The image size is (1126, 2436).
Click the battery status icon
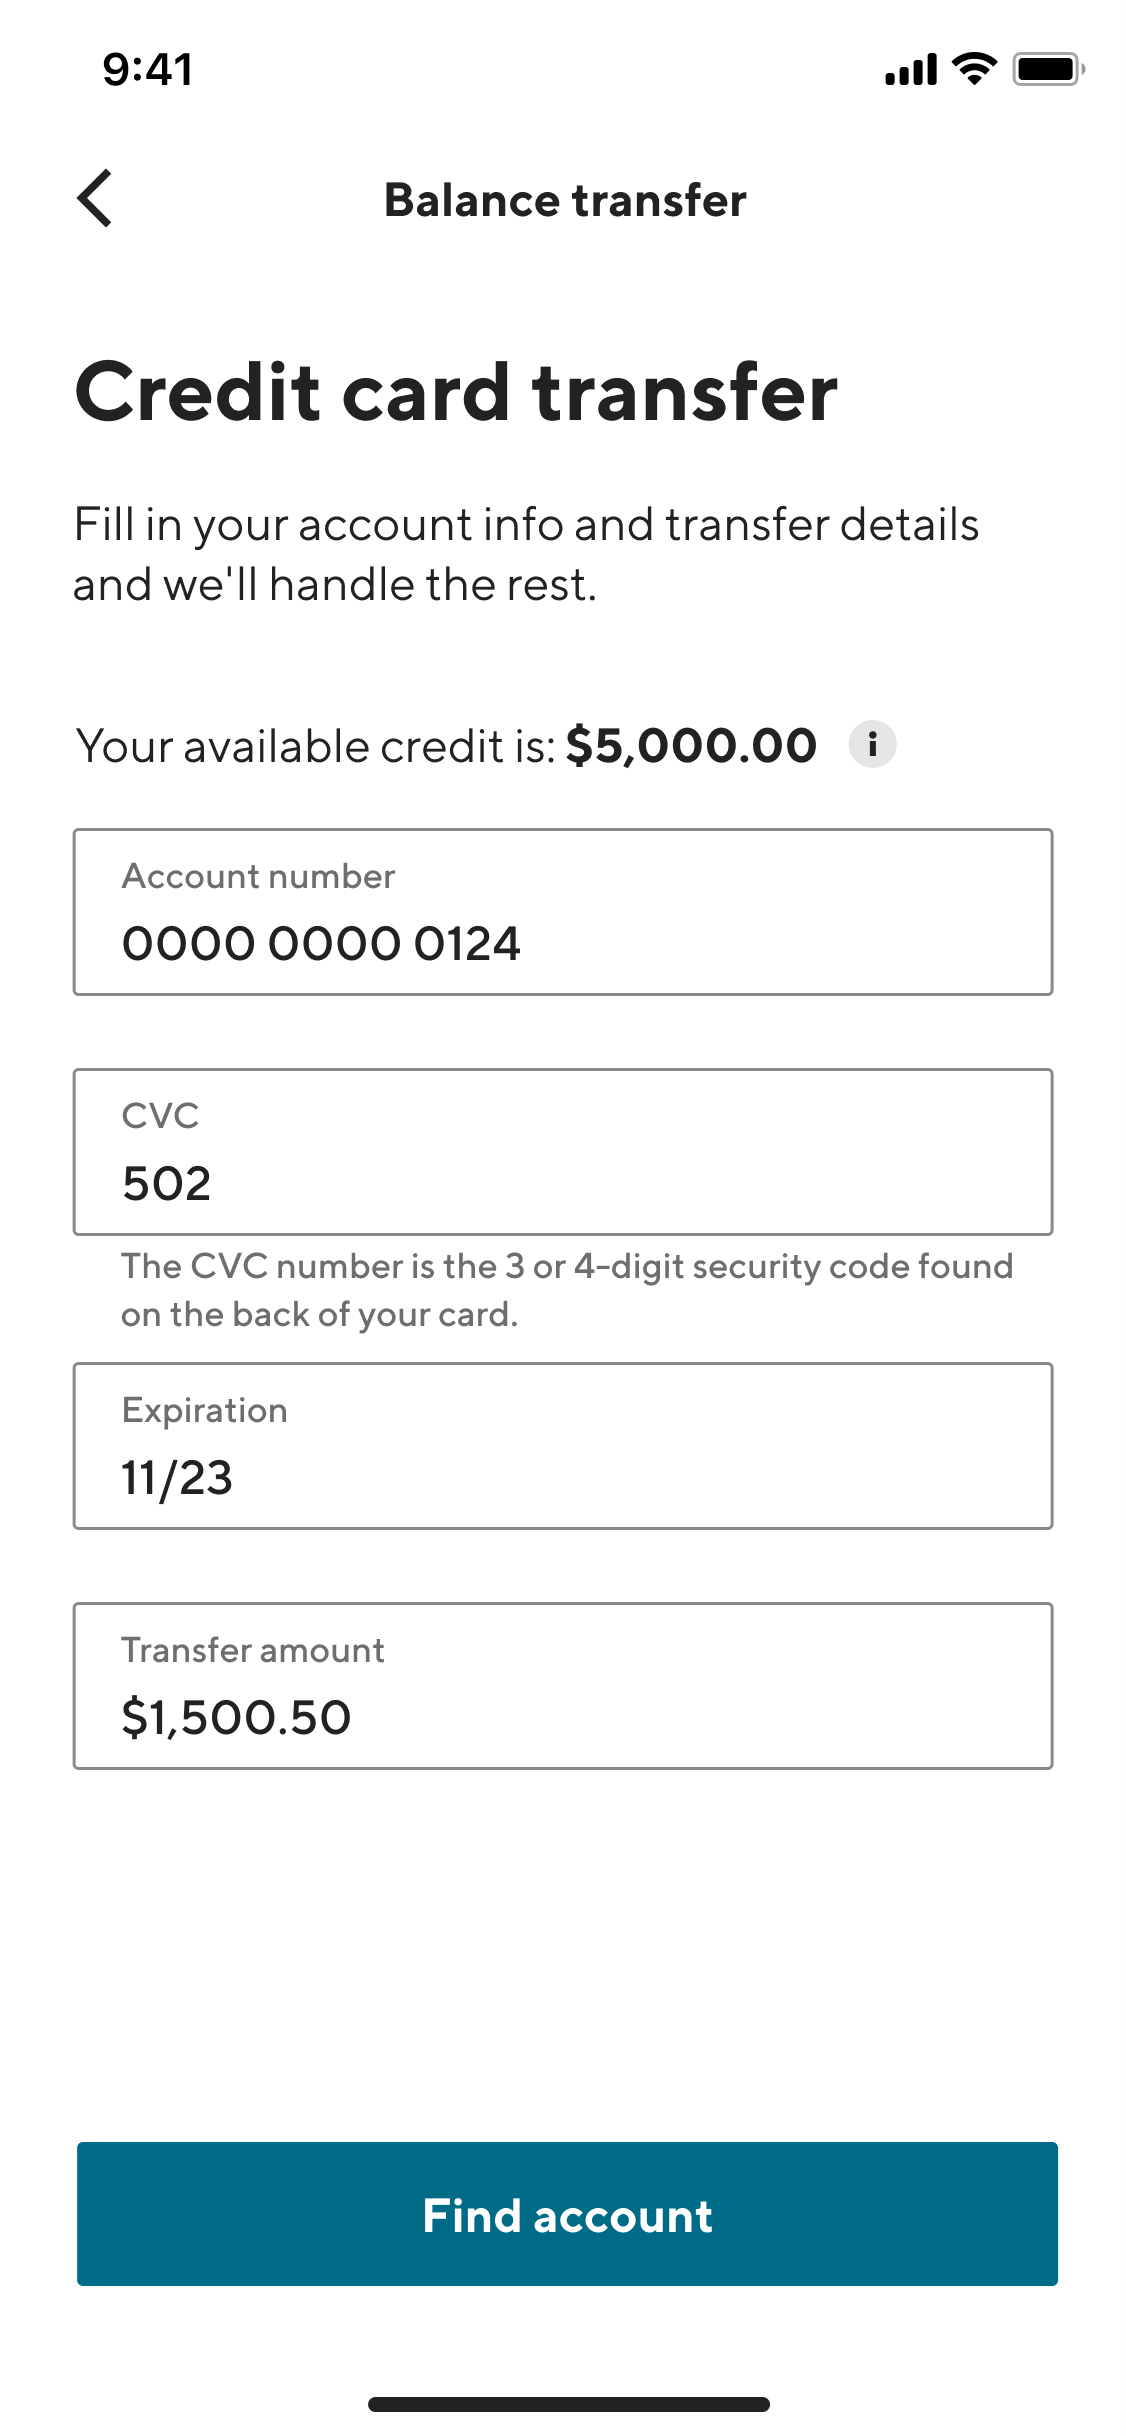(x=1048, y=69)
